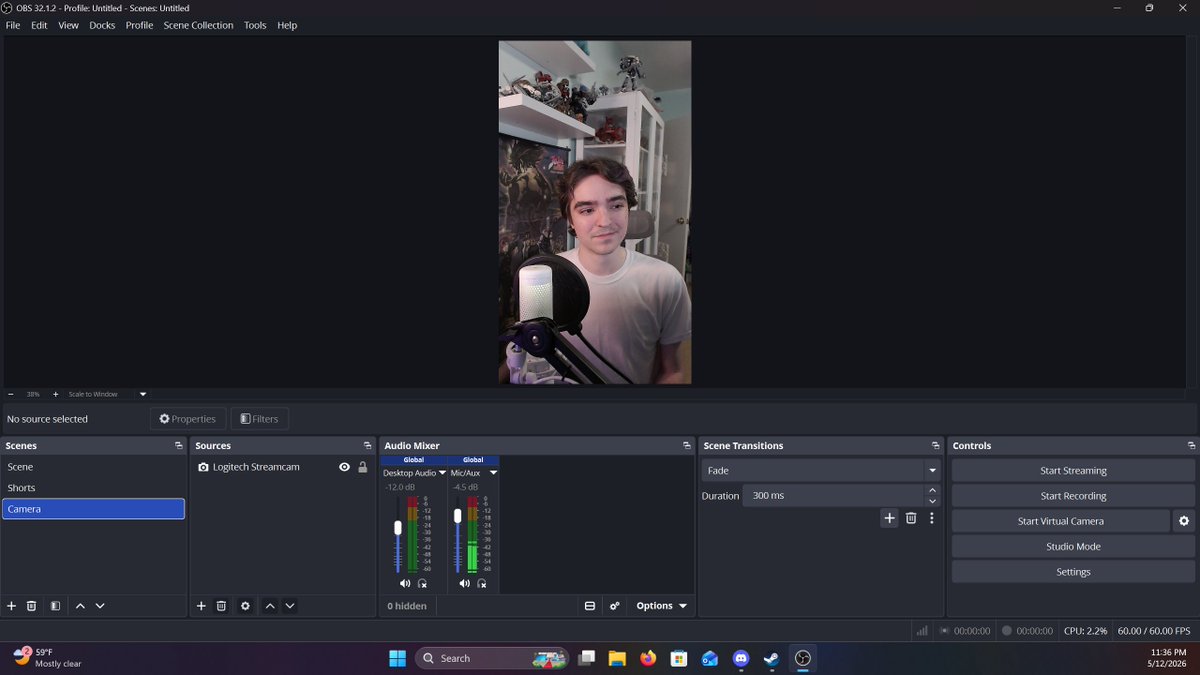This screenshot has height=675, width=1200.
Task: Open the File menu
Action: pos(13,25)
